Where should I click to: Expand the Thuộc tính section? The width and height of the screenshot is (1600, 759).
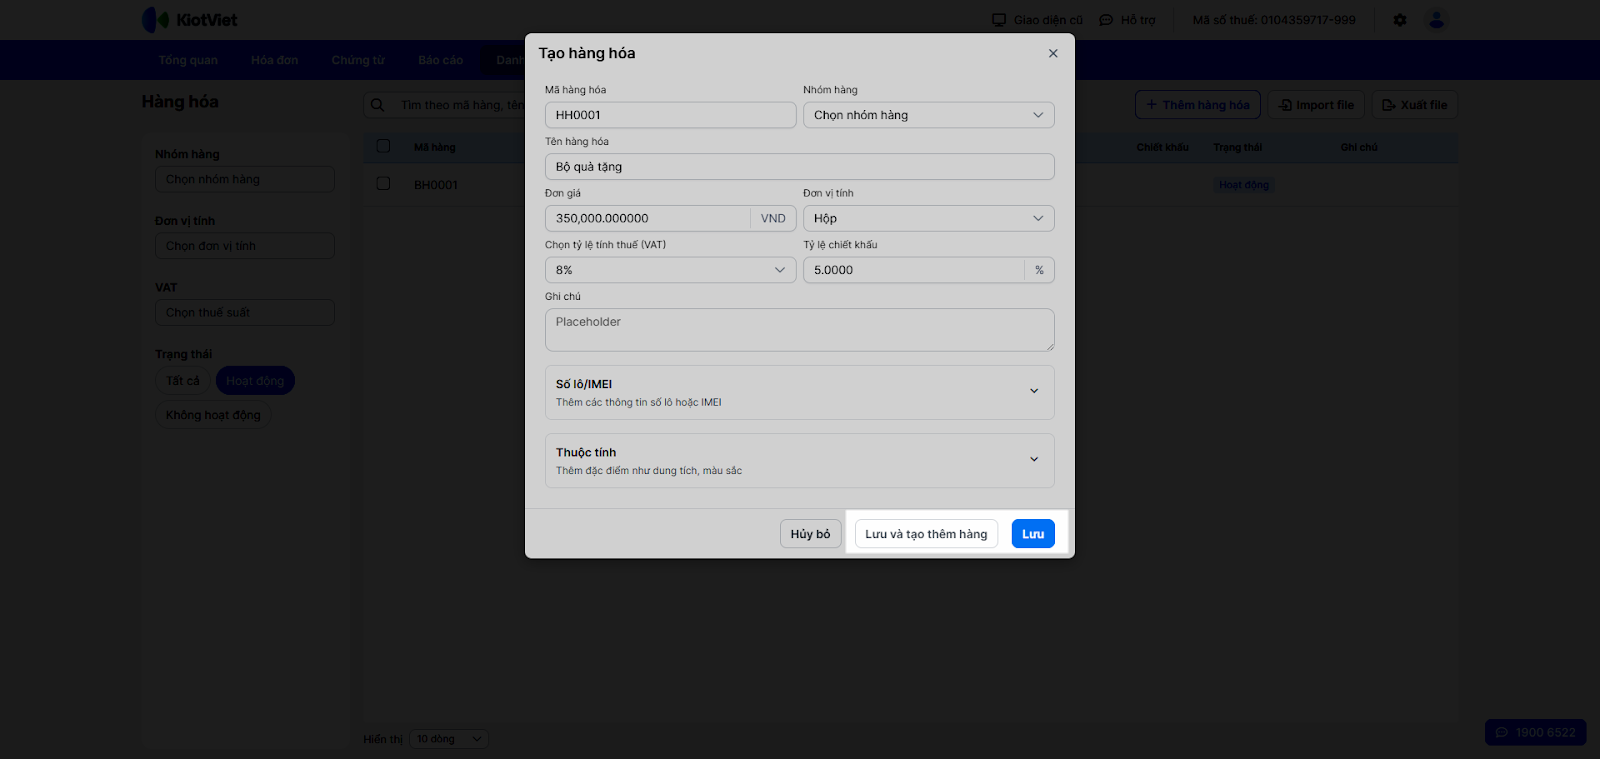(1034, 459)
